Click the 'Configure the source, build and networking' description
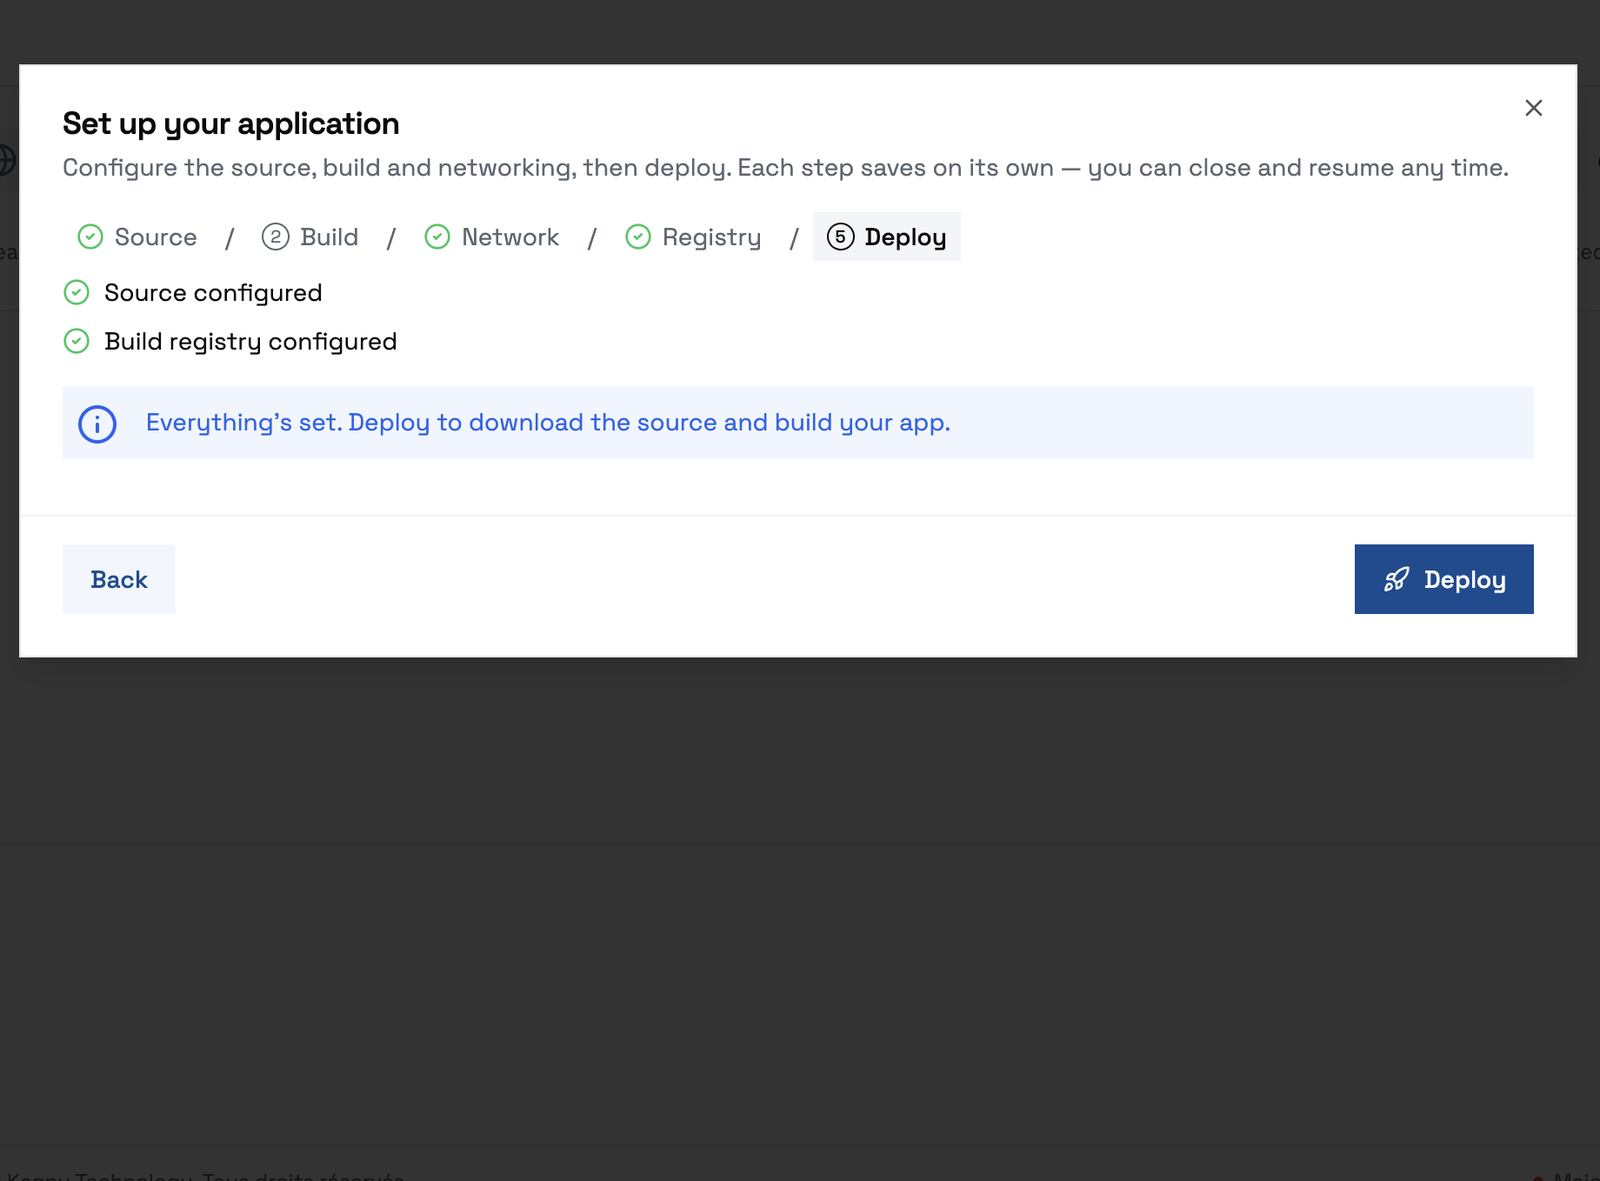 [x=786, y=168]
